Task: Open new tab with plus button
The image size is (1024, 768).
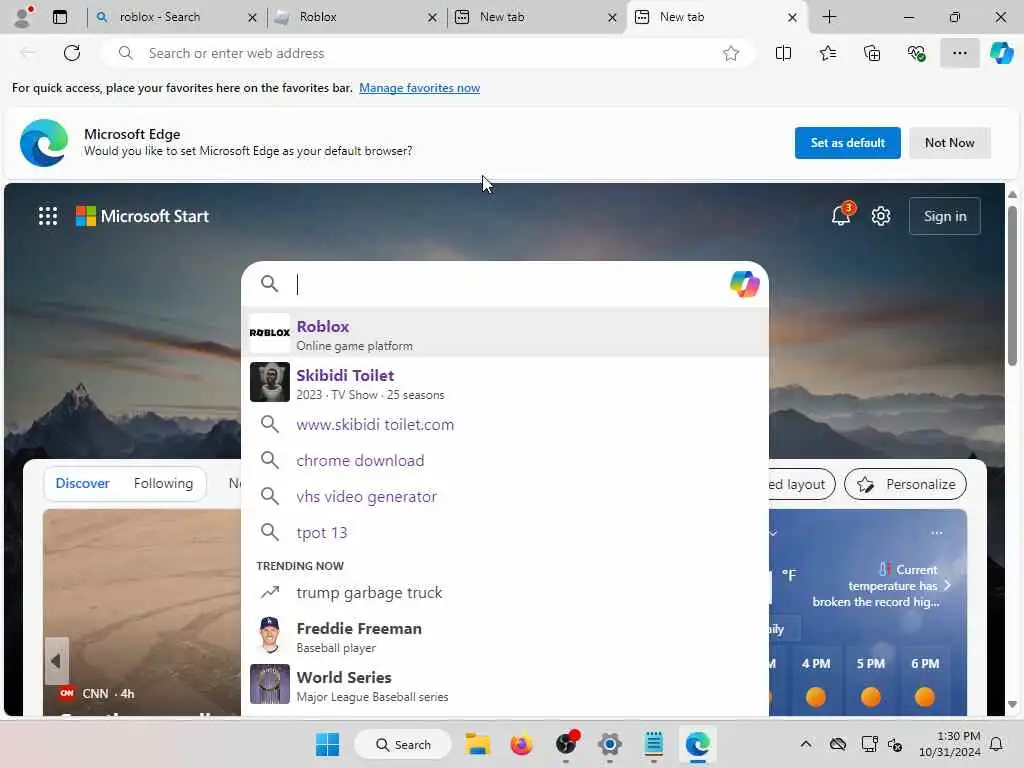Action: coord(829,17)
